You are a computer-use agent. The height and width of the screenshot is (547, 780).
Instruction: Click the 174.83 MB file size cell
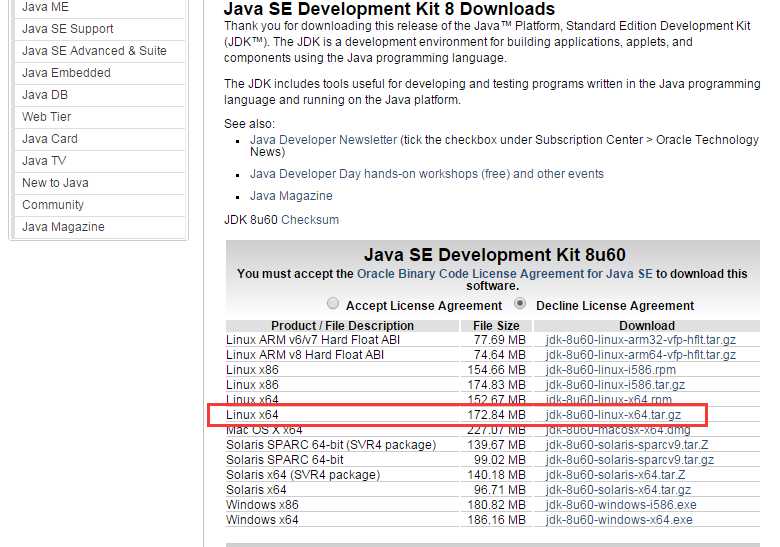[496, 384]
